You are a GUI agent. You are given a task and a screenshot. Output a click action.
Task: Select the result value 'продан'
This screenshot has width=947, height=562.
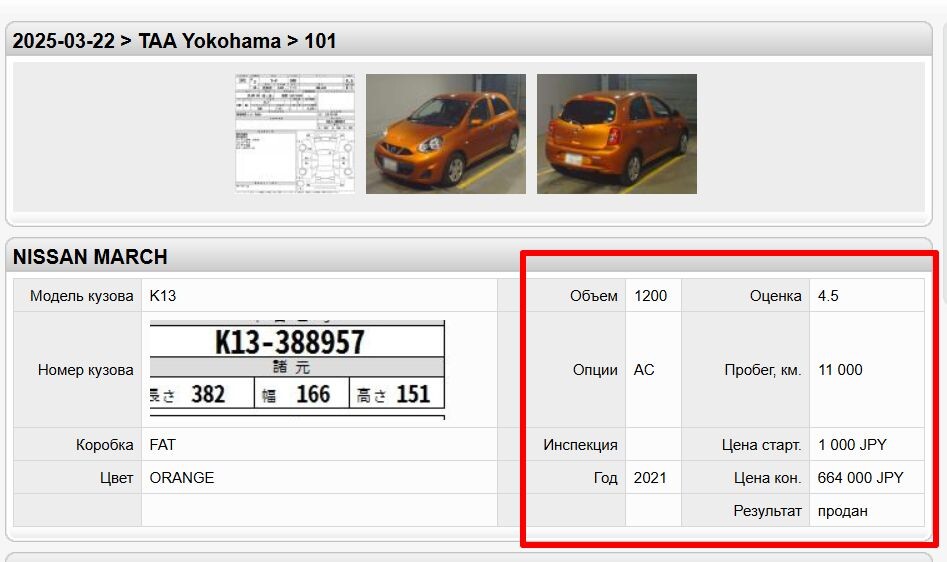pos(843,511)
